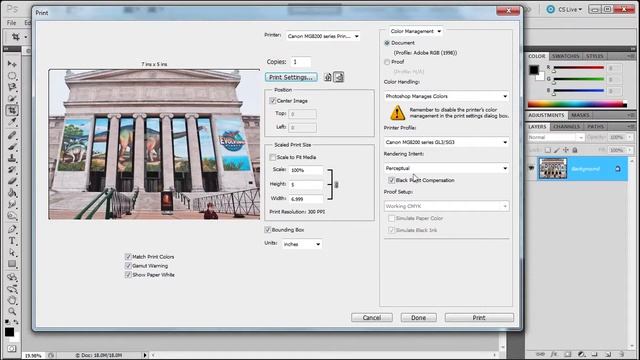Screen dimensions: 640x360
Task: Select the Polygonal Lasso tool
Action: 12,87
